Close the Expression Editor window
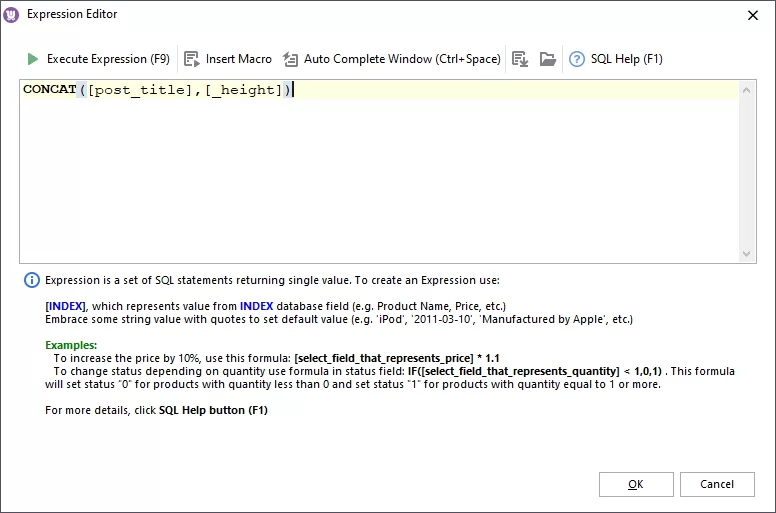Image resolution: width=776 pixels, height=513 pixels. tap(752, 14)
